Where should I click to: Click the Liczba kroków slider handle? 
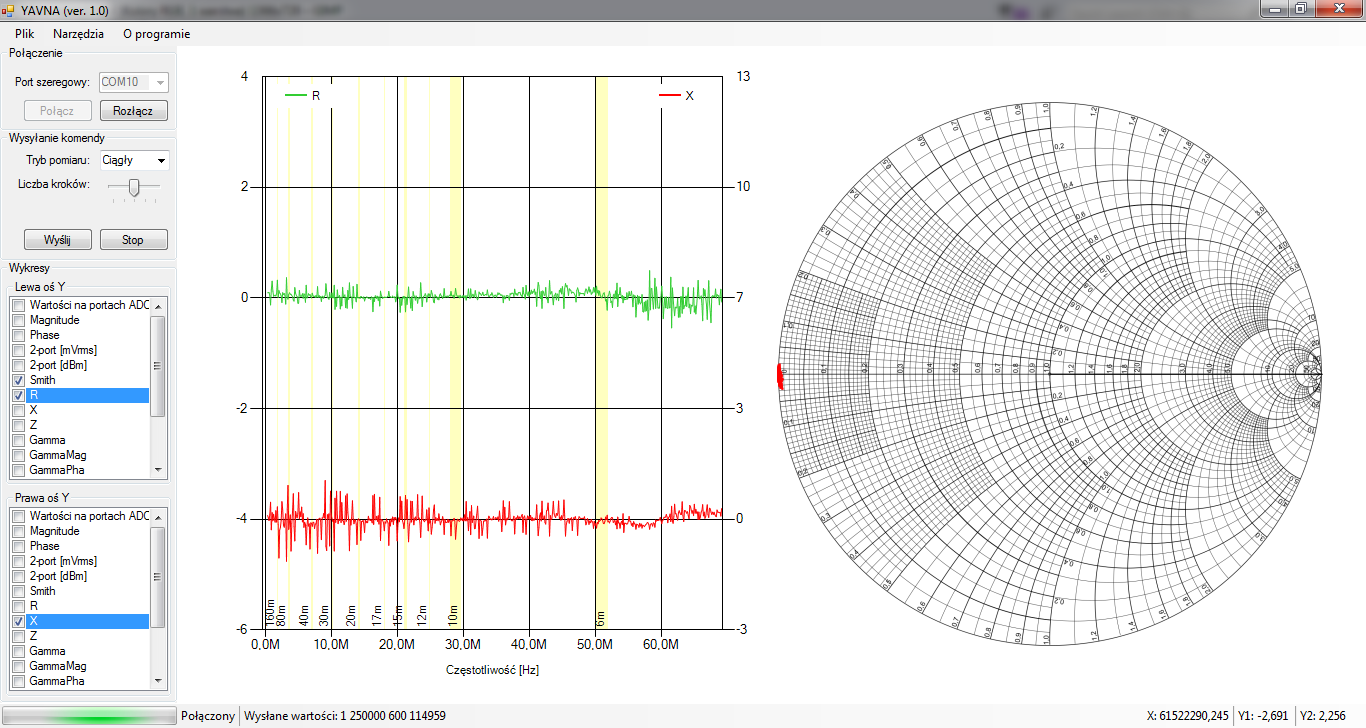click(135, 186)
